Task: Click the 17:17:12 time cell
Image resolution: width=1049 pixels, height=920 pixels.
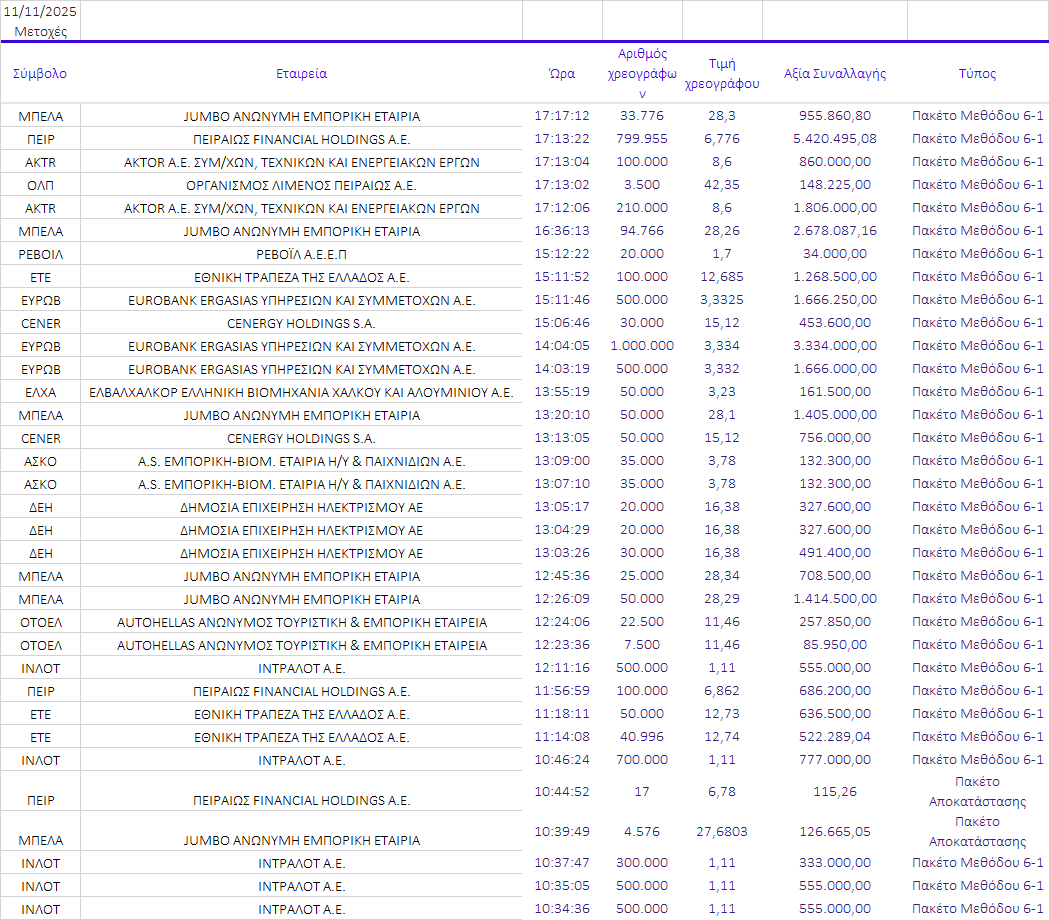Action: (562, 116)
